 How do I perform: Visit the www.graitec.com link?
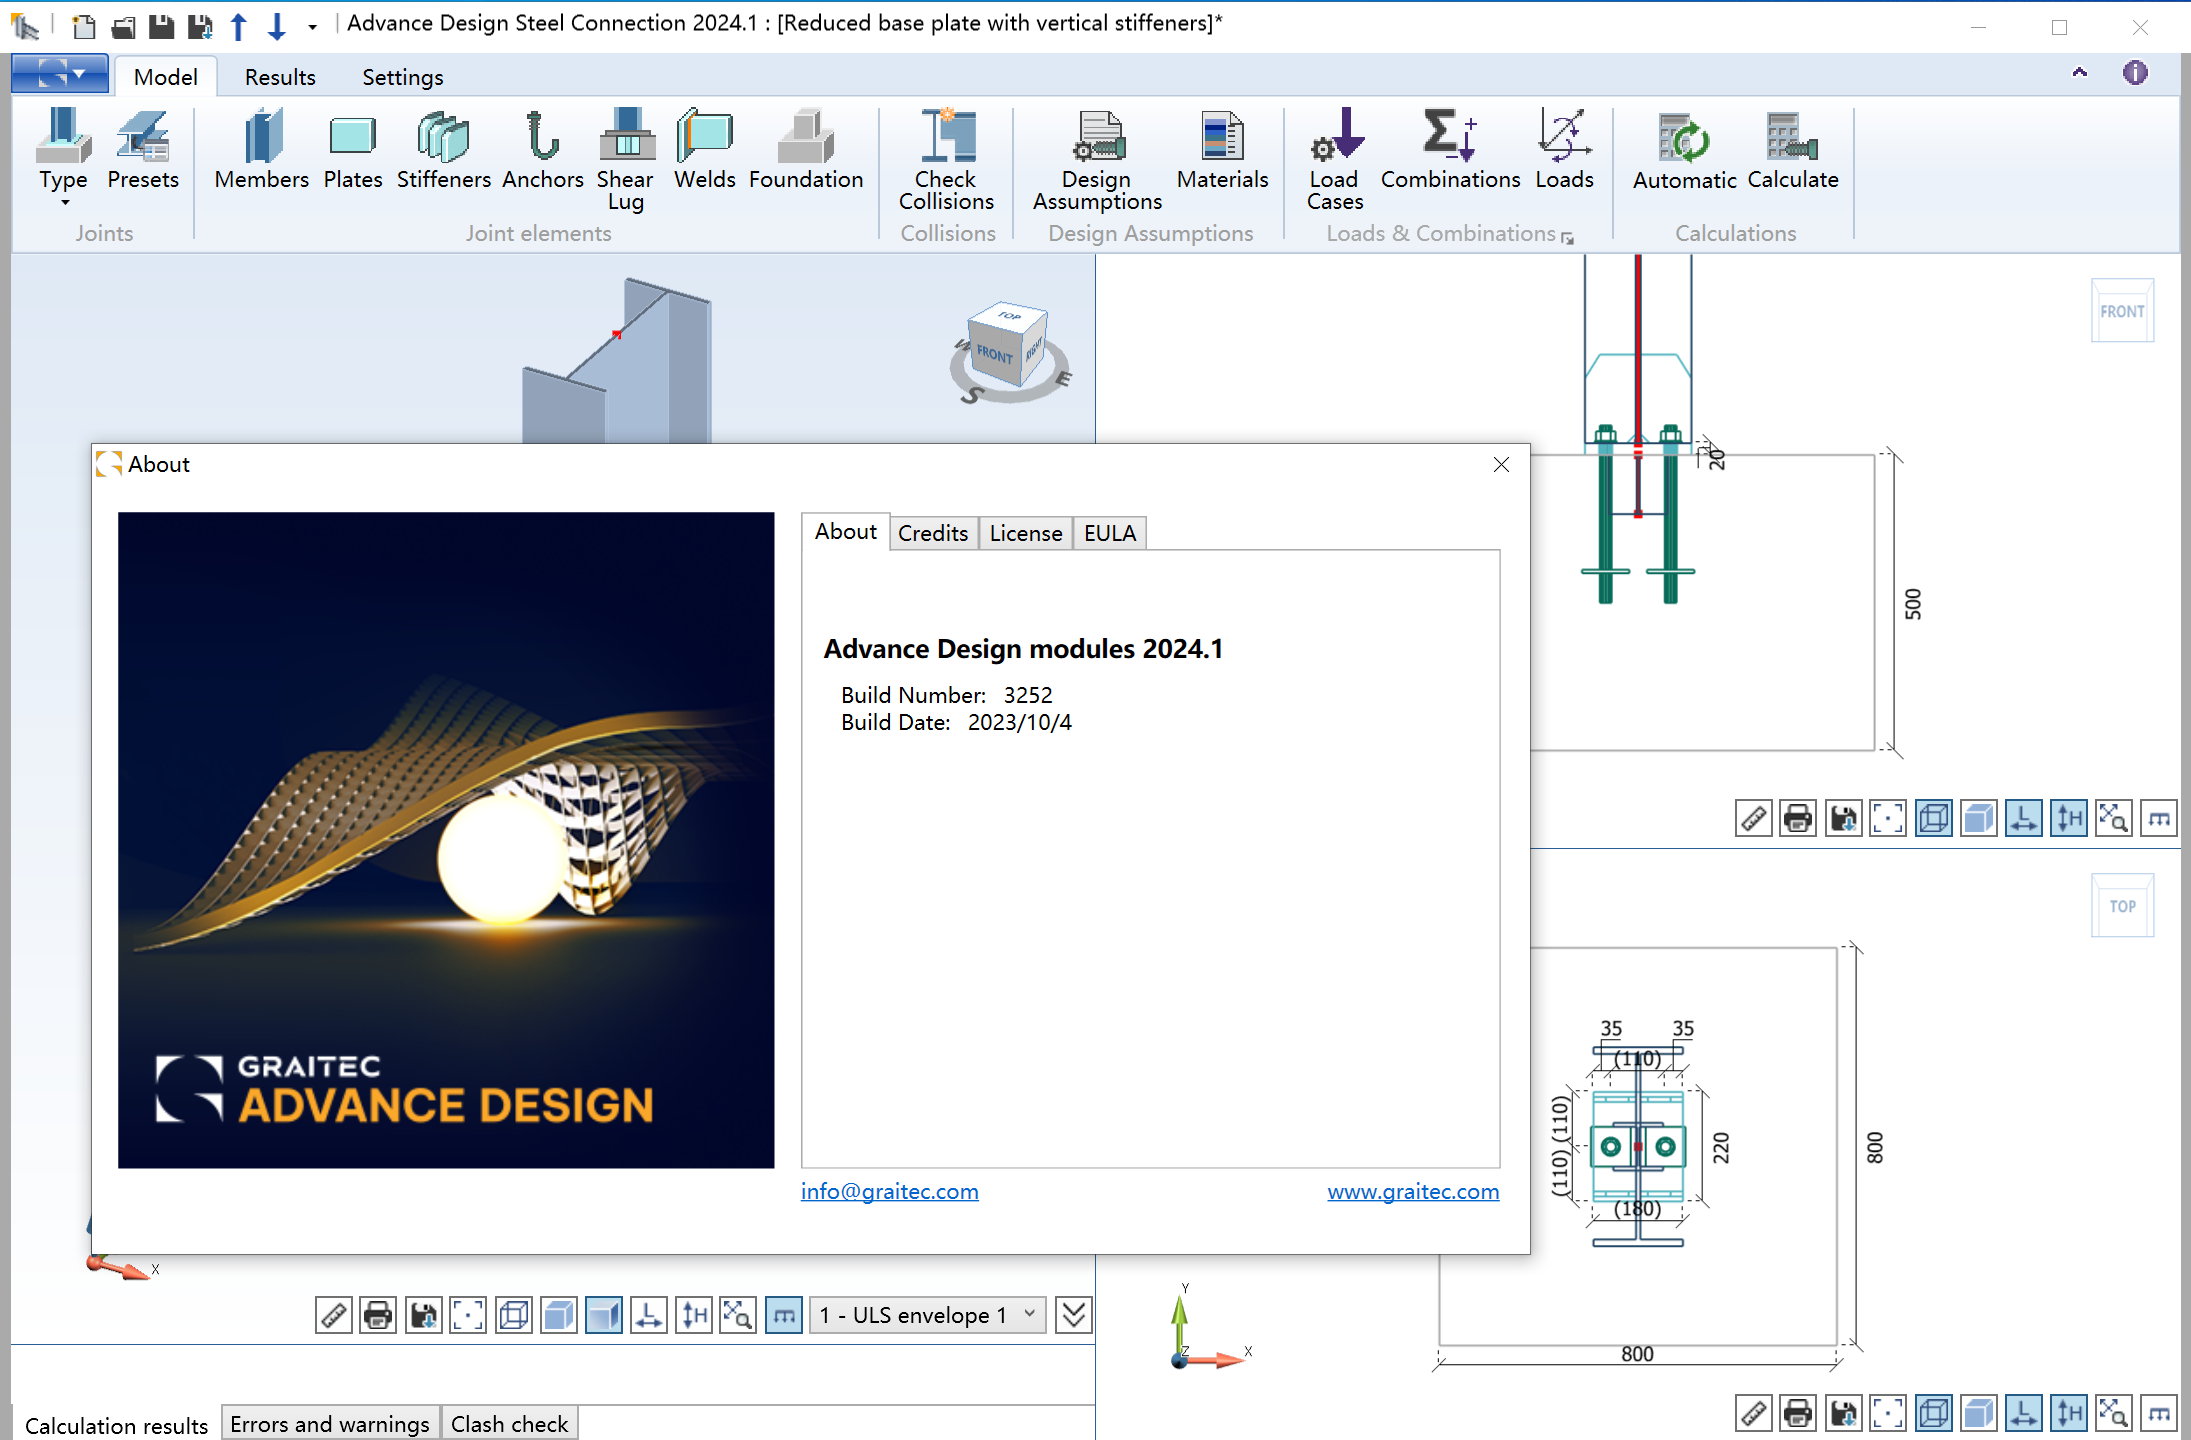click(x=1413, y=1191)
